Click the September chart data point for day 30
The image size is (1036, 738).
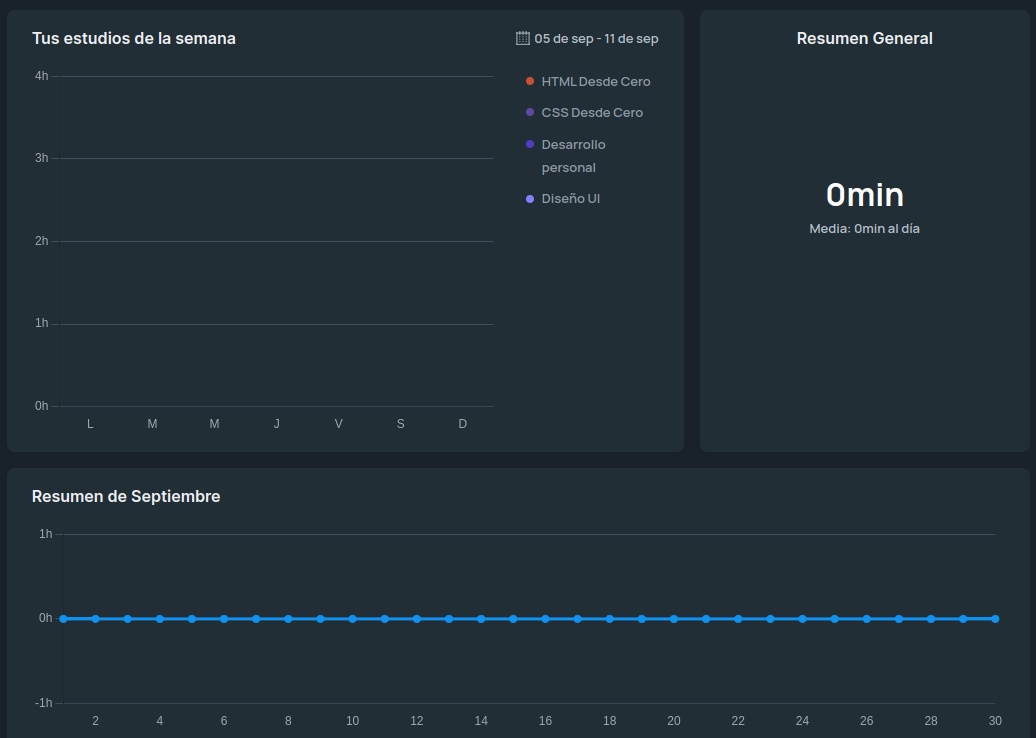995,619
